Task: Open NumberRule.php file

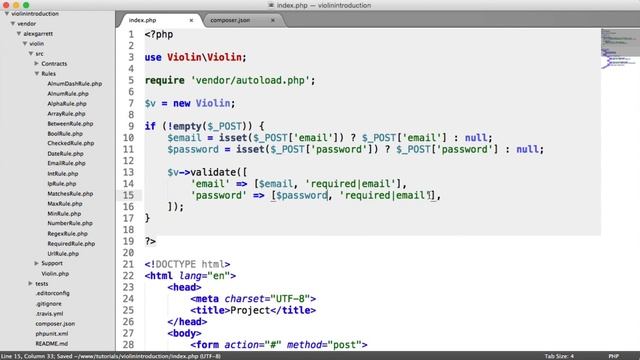Action: (70, 223)
